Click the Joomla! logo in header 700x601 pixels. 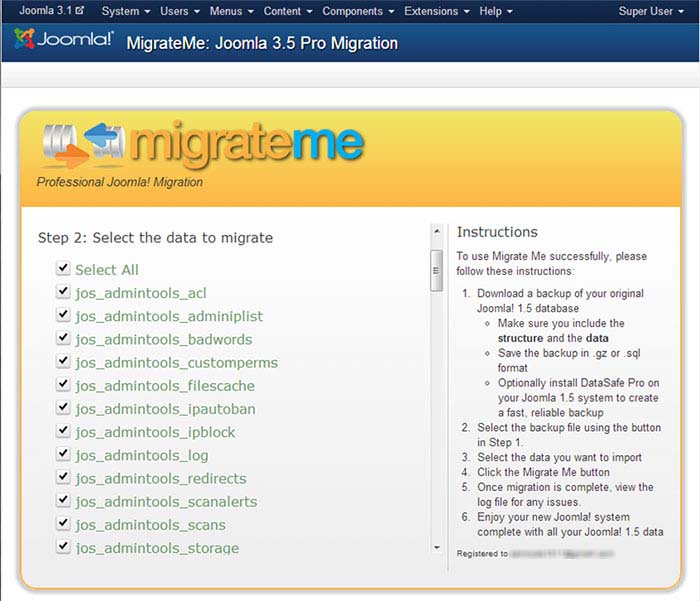click(x=64, y=39)
